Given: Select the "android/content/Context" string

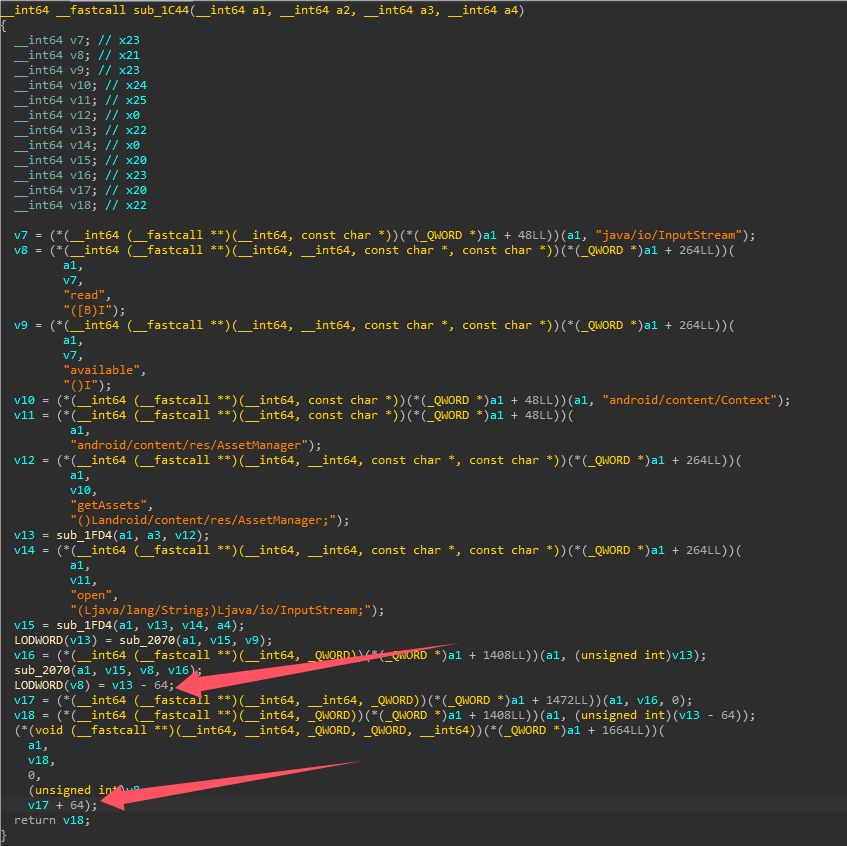Looking at the screenshot, I should (x=689, y=400).
